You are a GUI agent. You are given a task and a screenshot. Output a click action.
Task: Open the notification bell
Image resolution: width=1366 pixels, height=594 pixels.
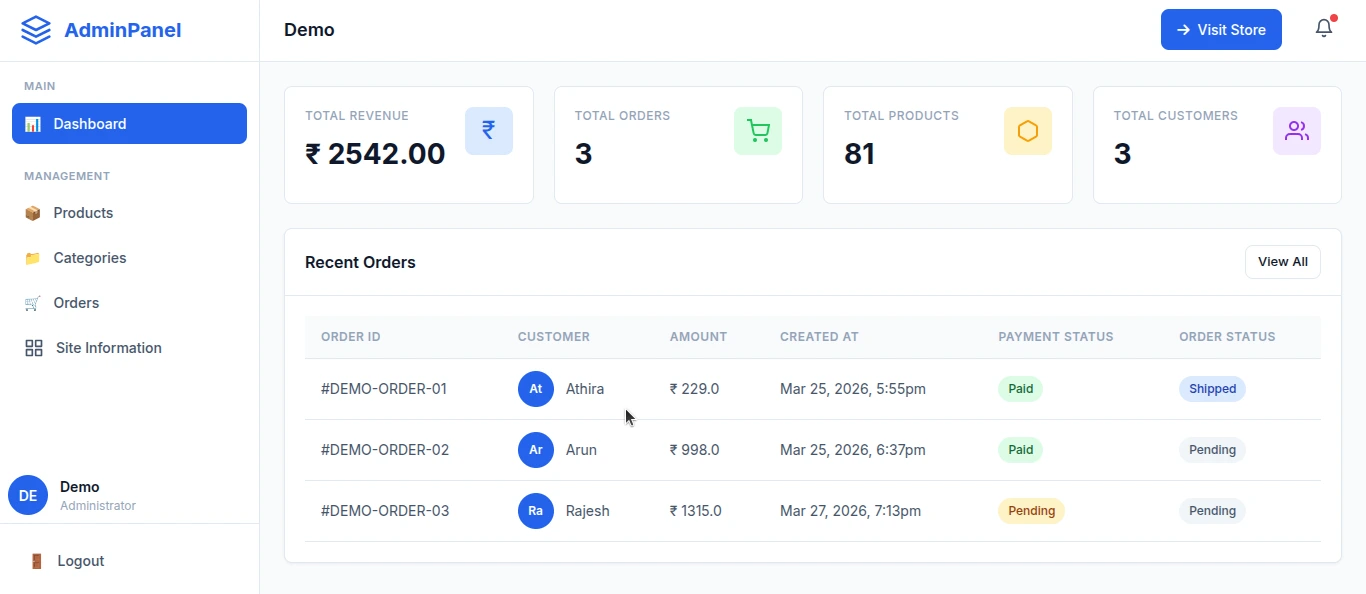[1324, 29]
